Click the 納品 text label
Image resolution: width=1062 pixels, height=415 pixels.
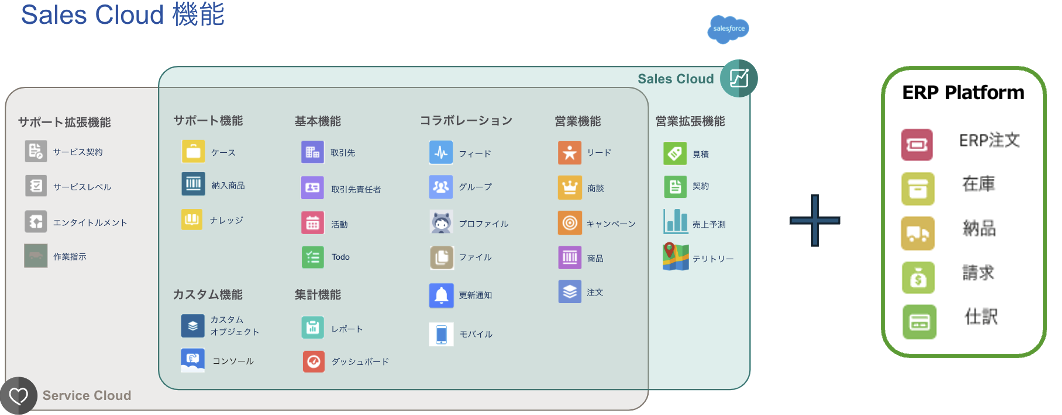point(979,228)
